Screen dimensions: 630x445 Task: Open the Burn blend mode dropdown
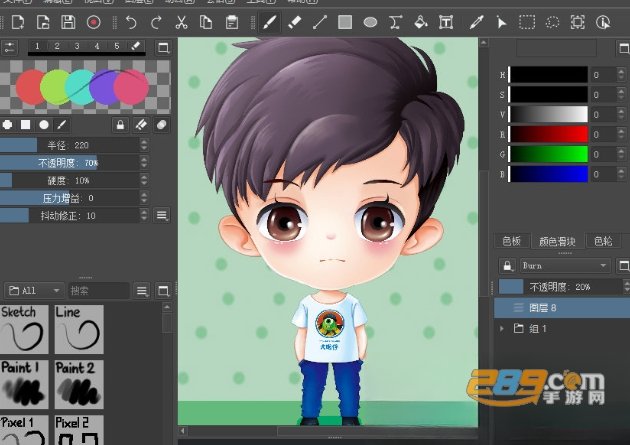[565, 266]
